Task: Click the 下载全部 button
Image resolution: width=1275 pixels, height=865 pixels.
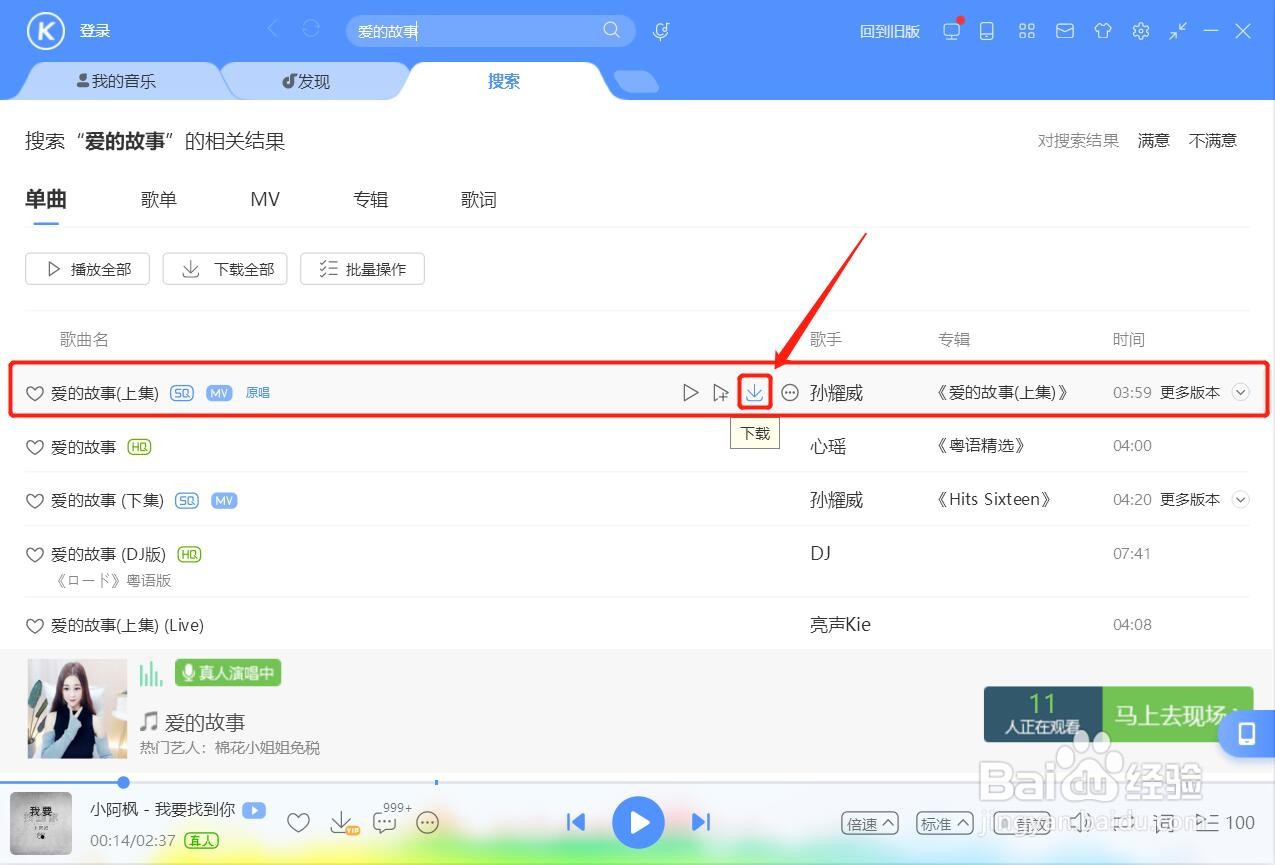Action: 224,268
